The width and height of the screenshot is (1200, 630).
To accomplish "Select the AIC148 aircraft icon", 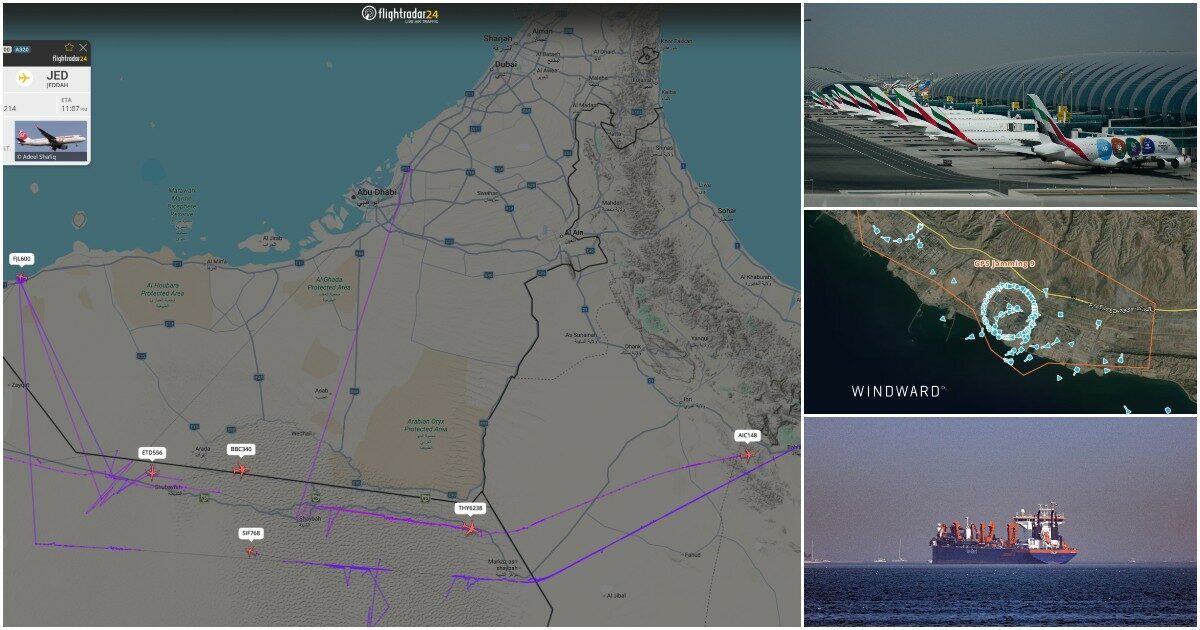I will [747, 454].
